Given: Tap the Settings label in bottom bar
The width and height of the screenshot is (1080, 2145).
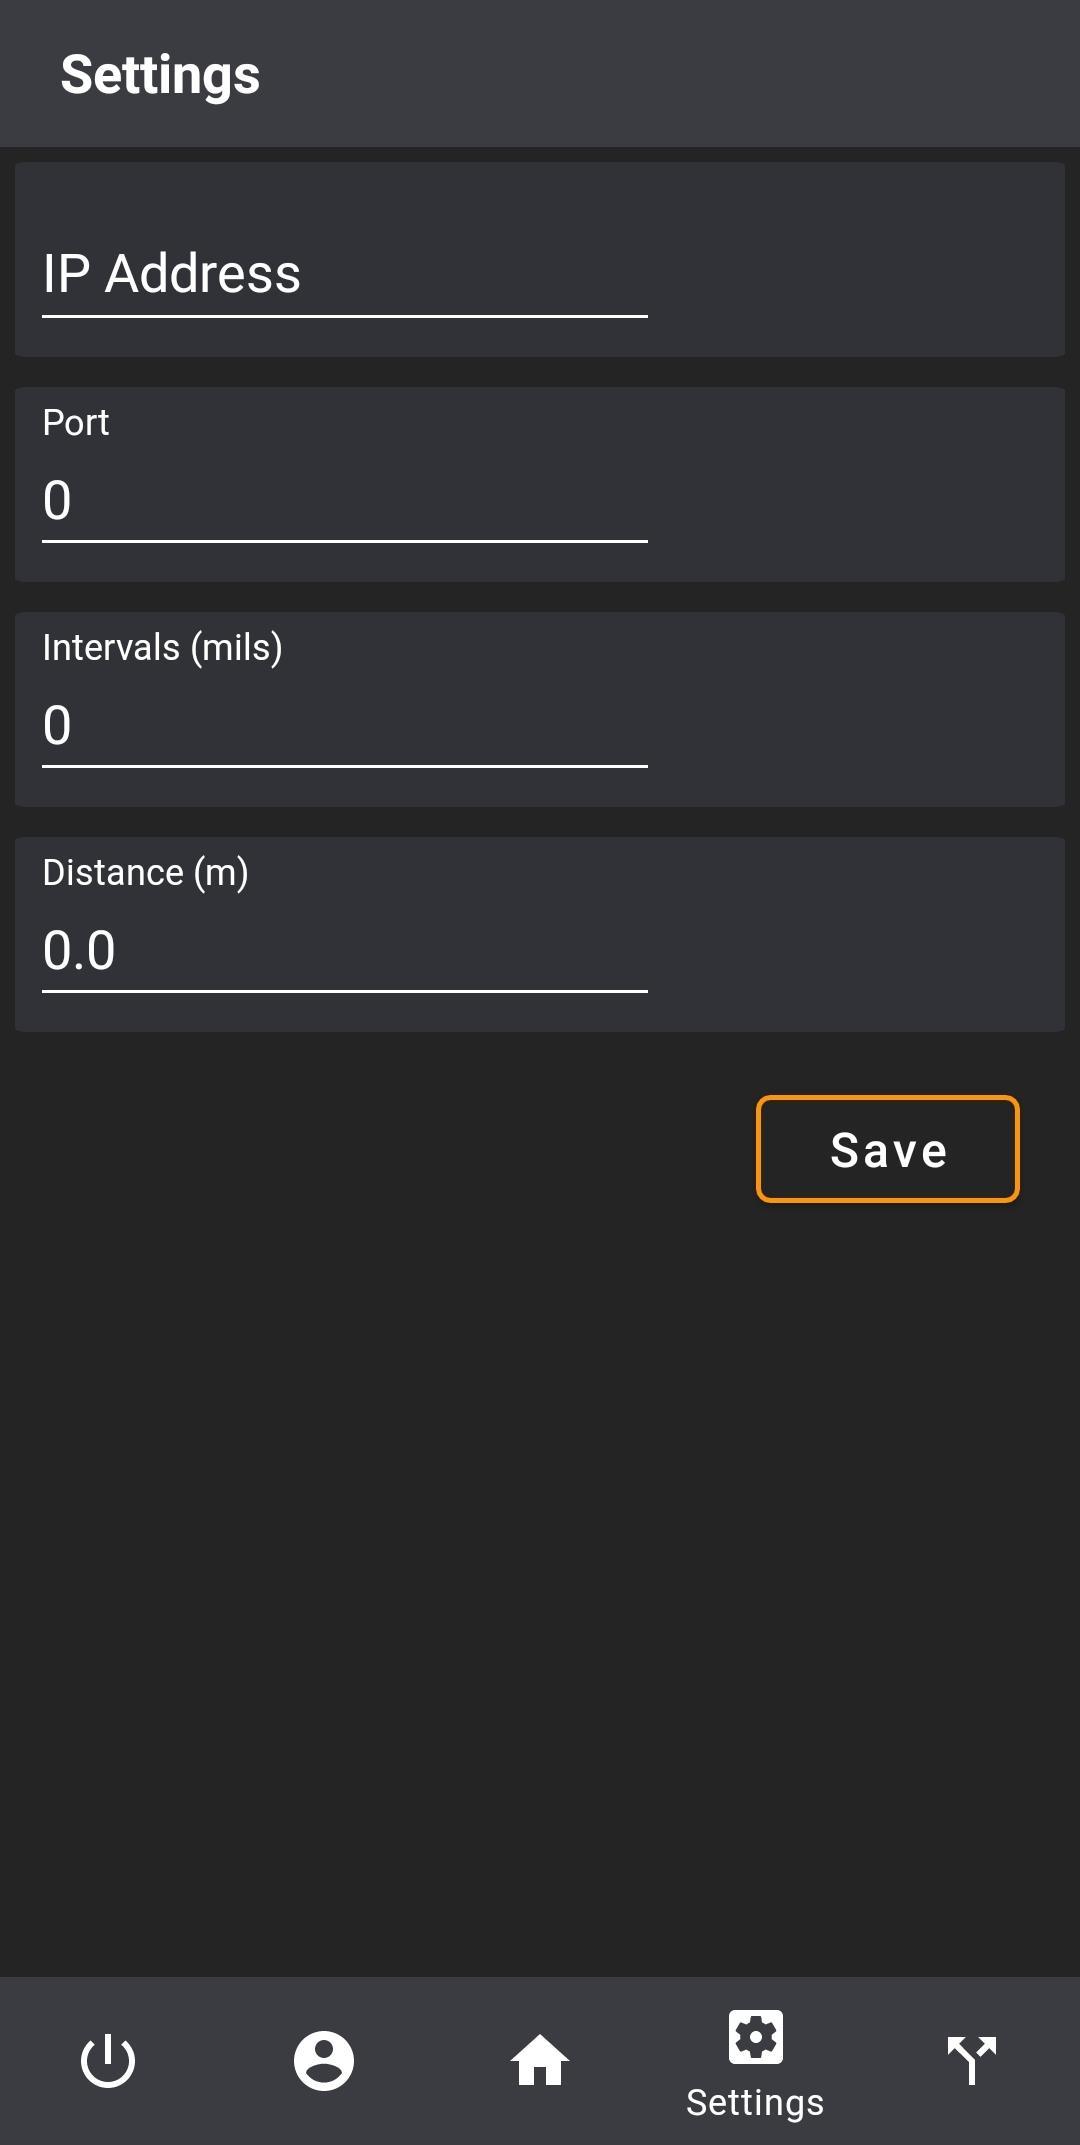Looking at the screenshot, I should (x=755, y=2103).
